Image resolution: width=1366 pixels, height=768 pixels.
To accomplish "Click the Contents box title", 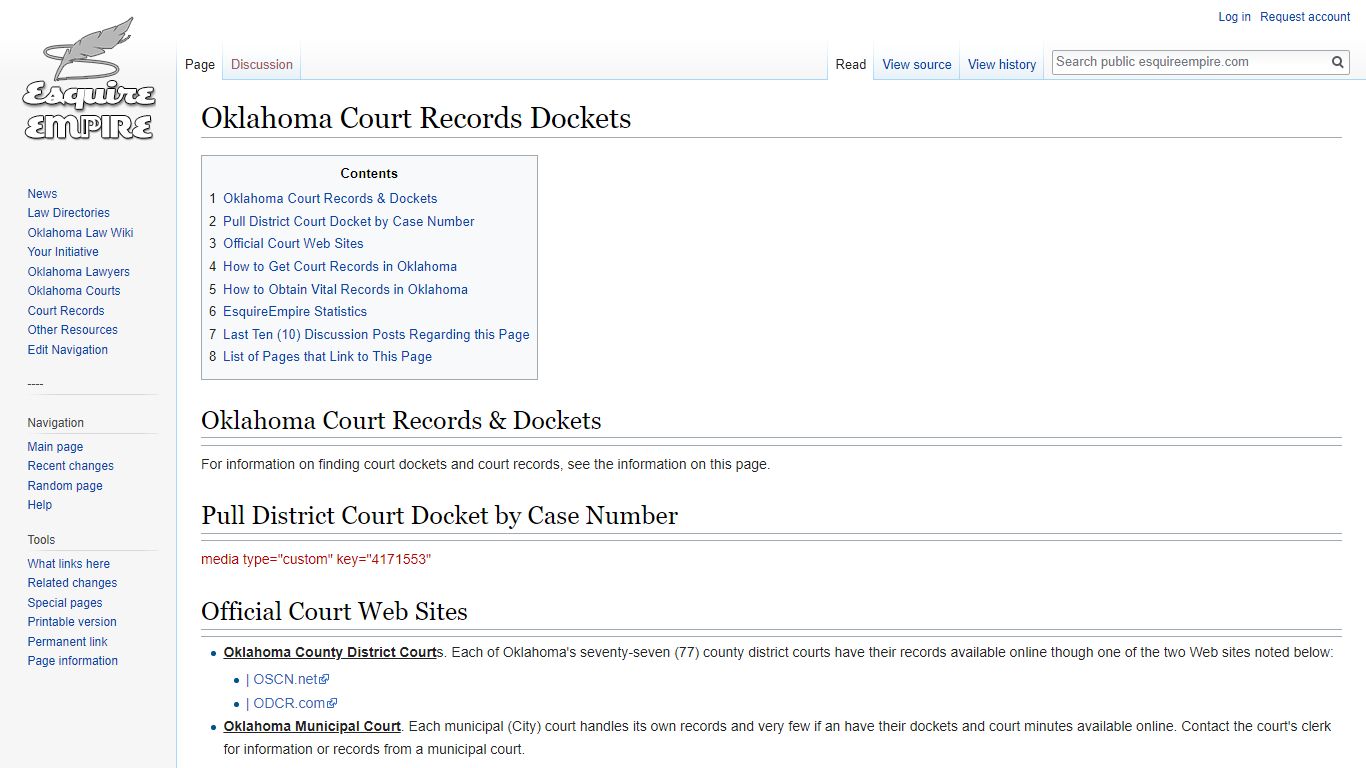I will 369,173.
